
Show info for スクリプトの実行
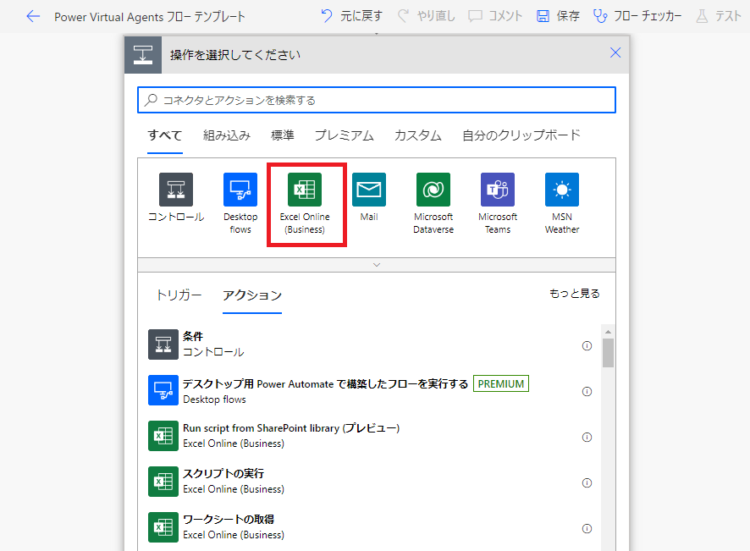click(587, 483)
